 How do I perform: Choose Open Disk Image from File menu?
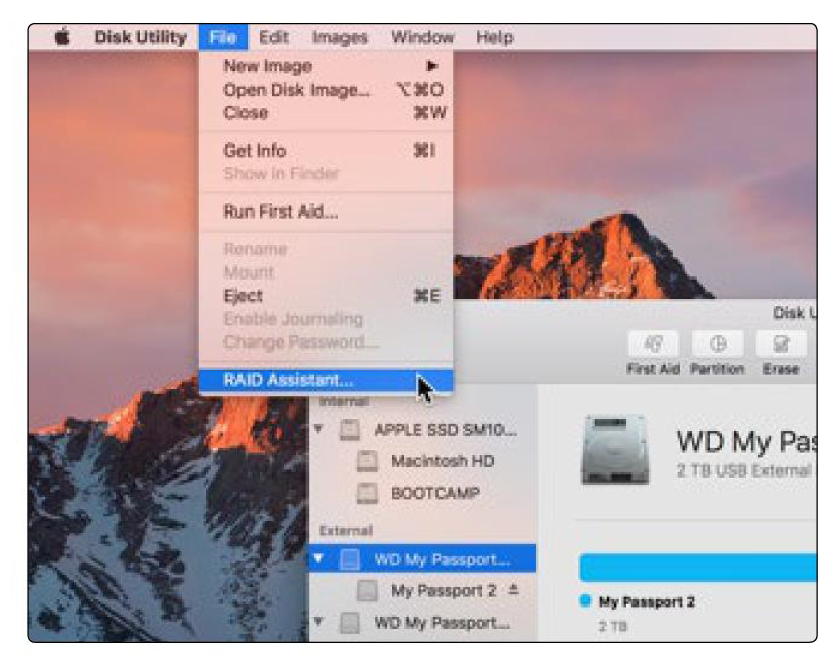tap(326, 90)
